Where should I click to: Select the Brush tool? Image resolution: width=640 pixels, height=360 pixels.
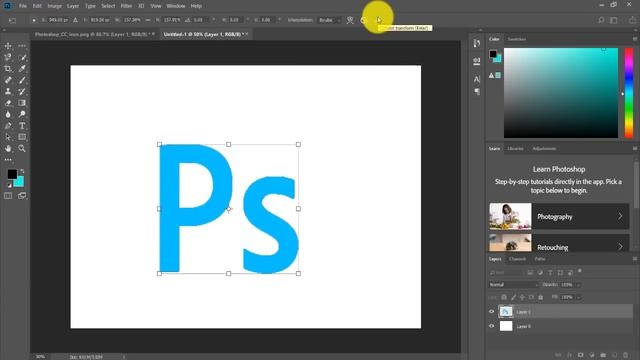[22, 80]
